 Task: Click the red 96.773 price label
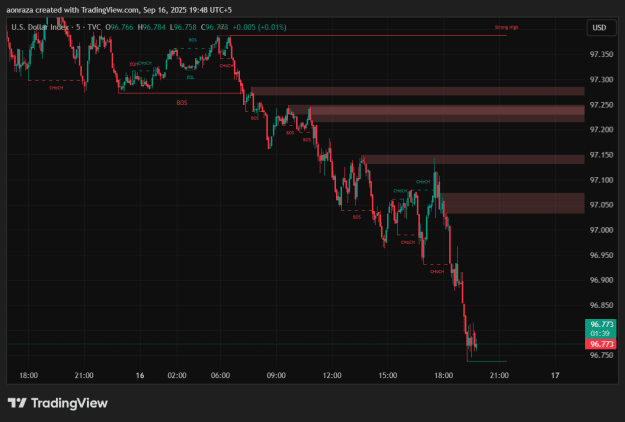pyautogui.click(x=601, y=344)
